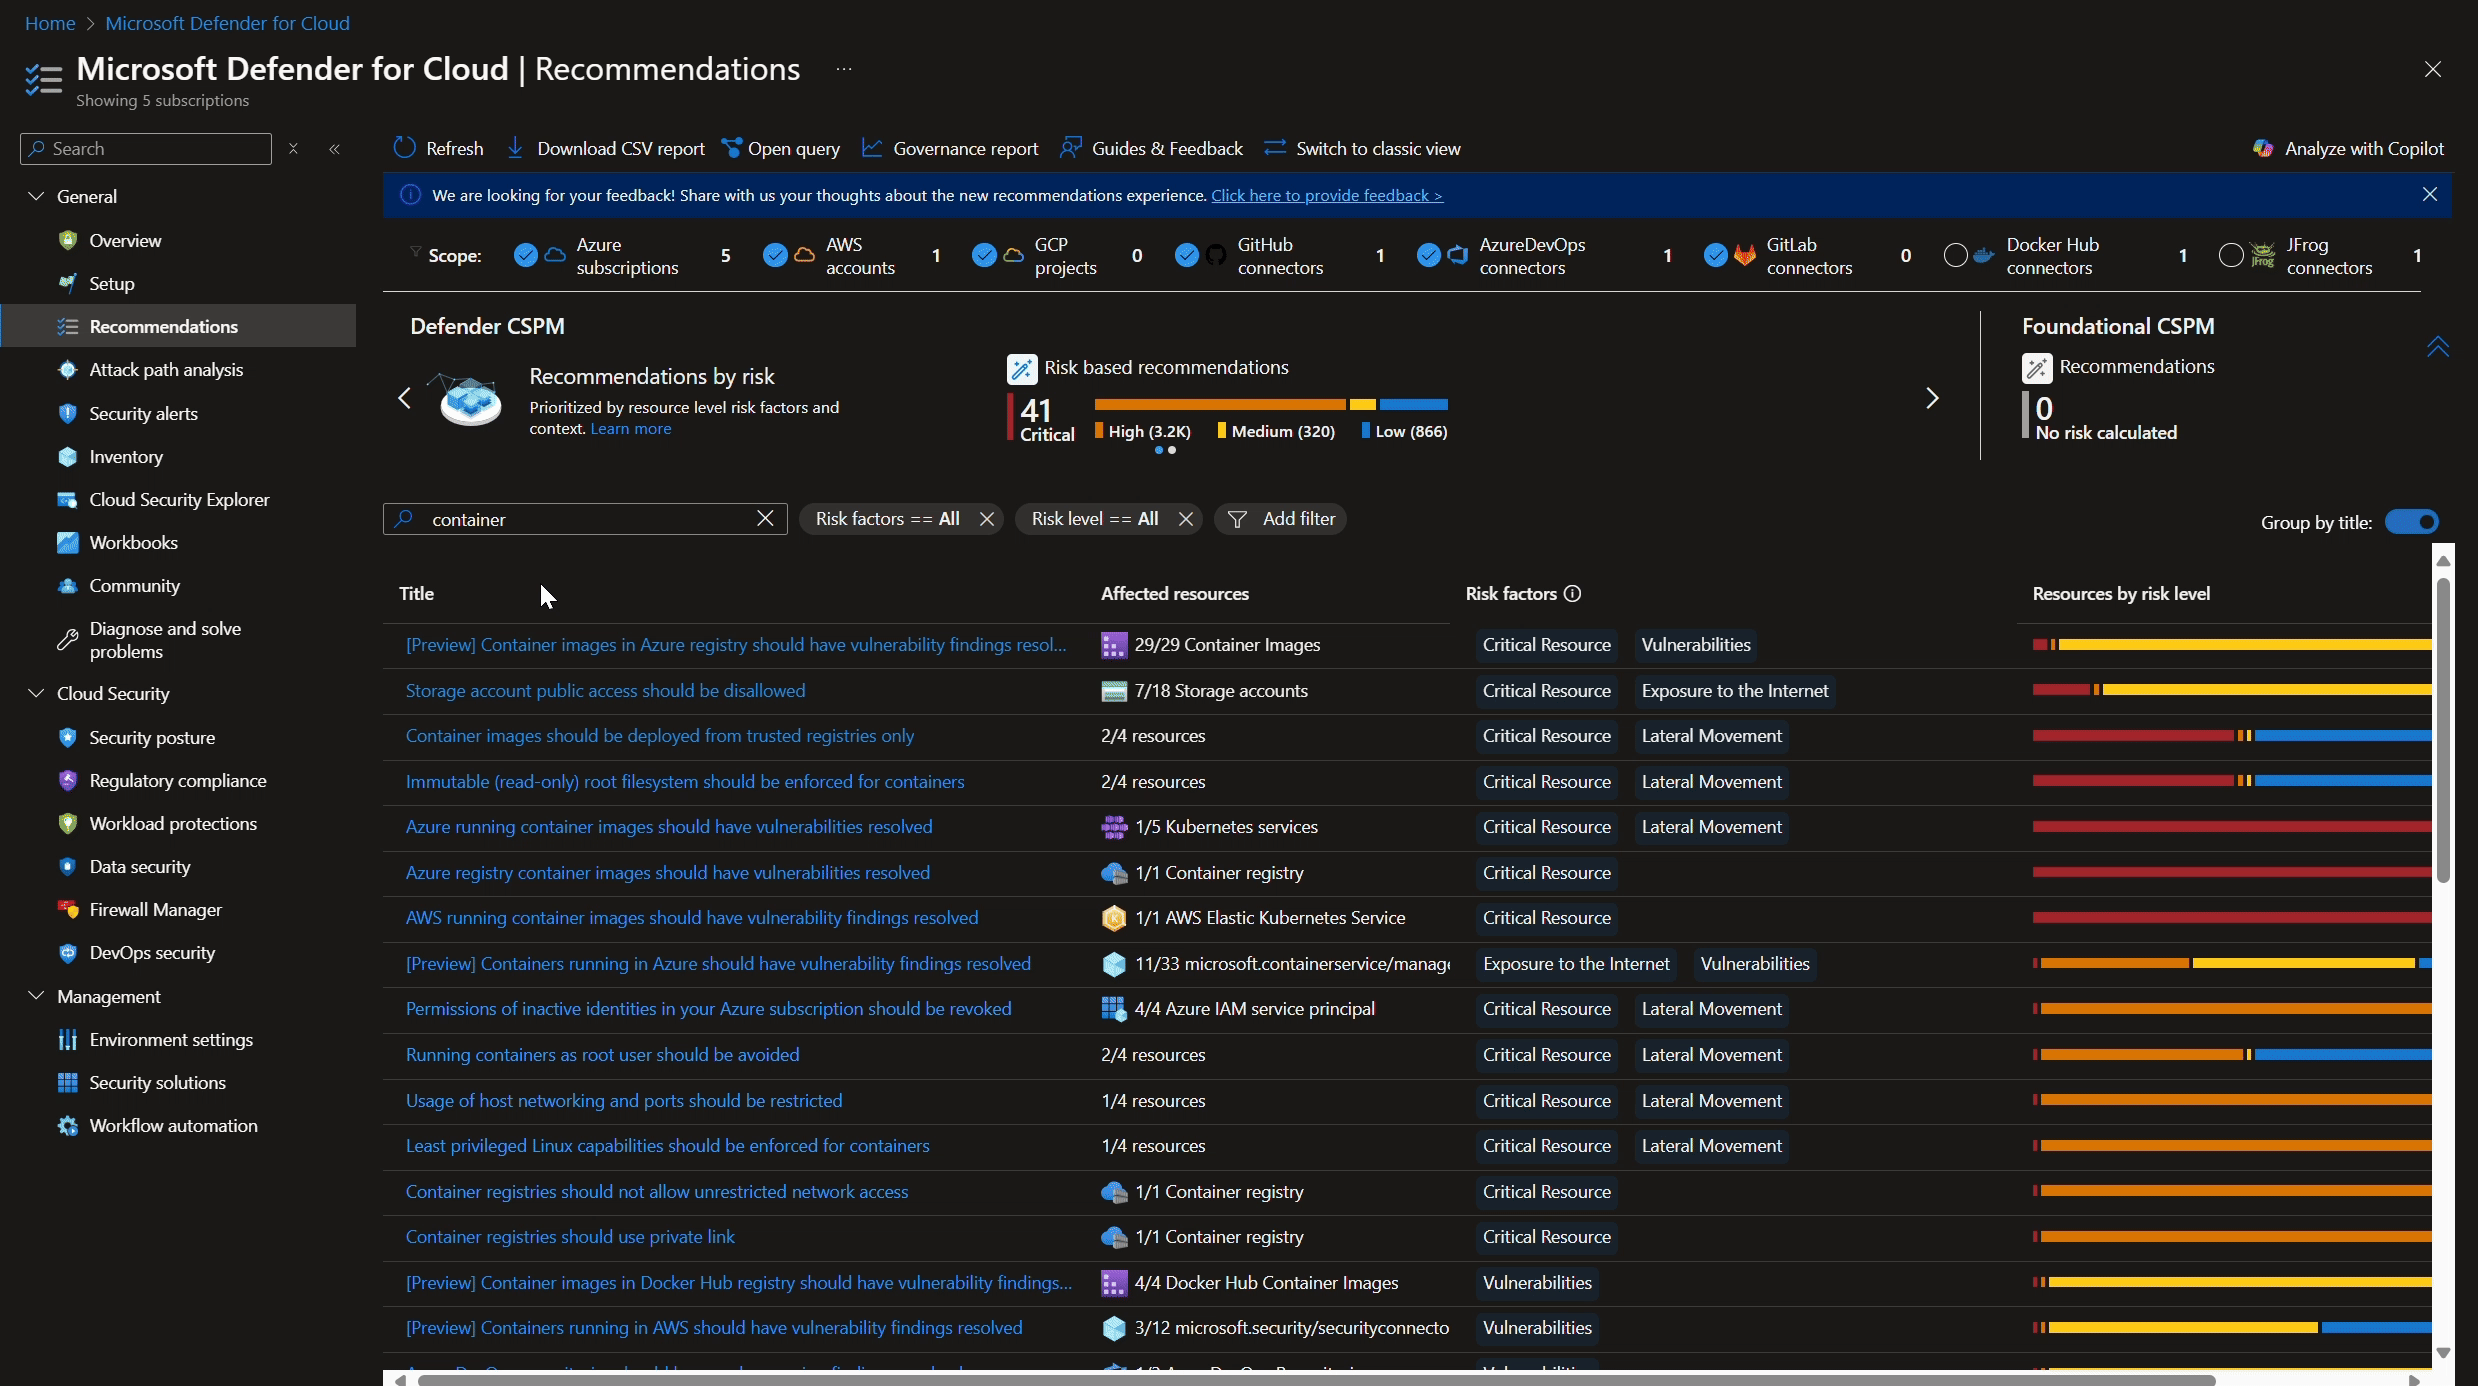This screenshot has width=2478, height=1386.
Task: Open Attack path analysis in sidebar
Action: [x=166, y=370]
